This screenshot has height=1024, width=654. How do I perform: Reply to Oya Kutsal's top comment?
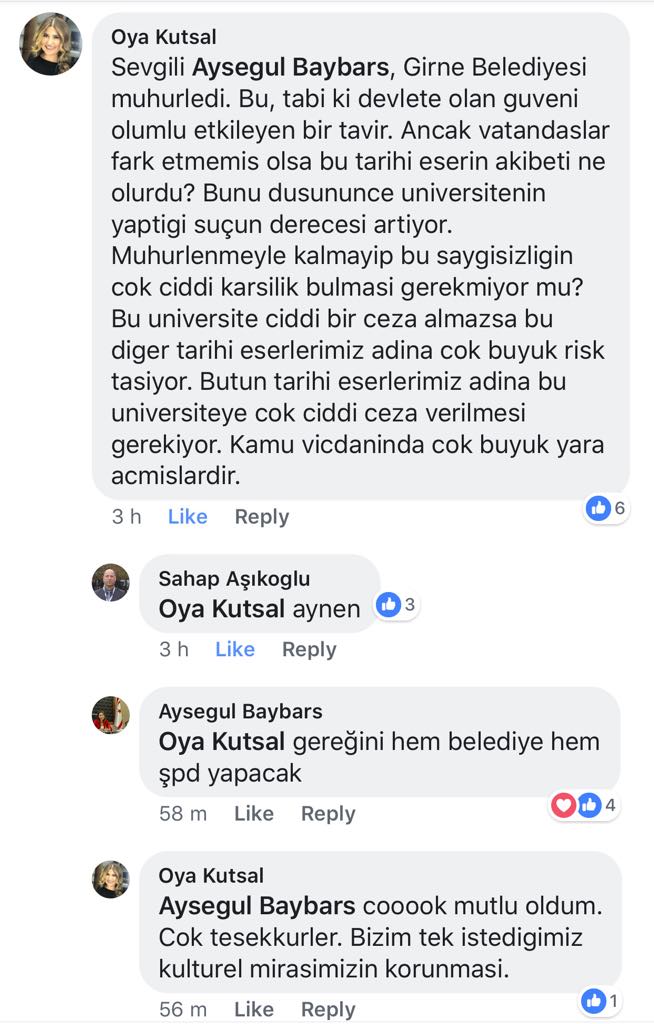261,517
